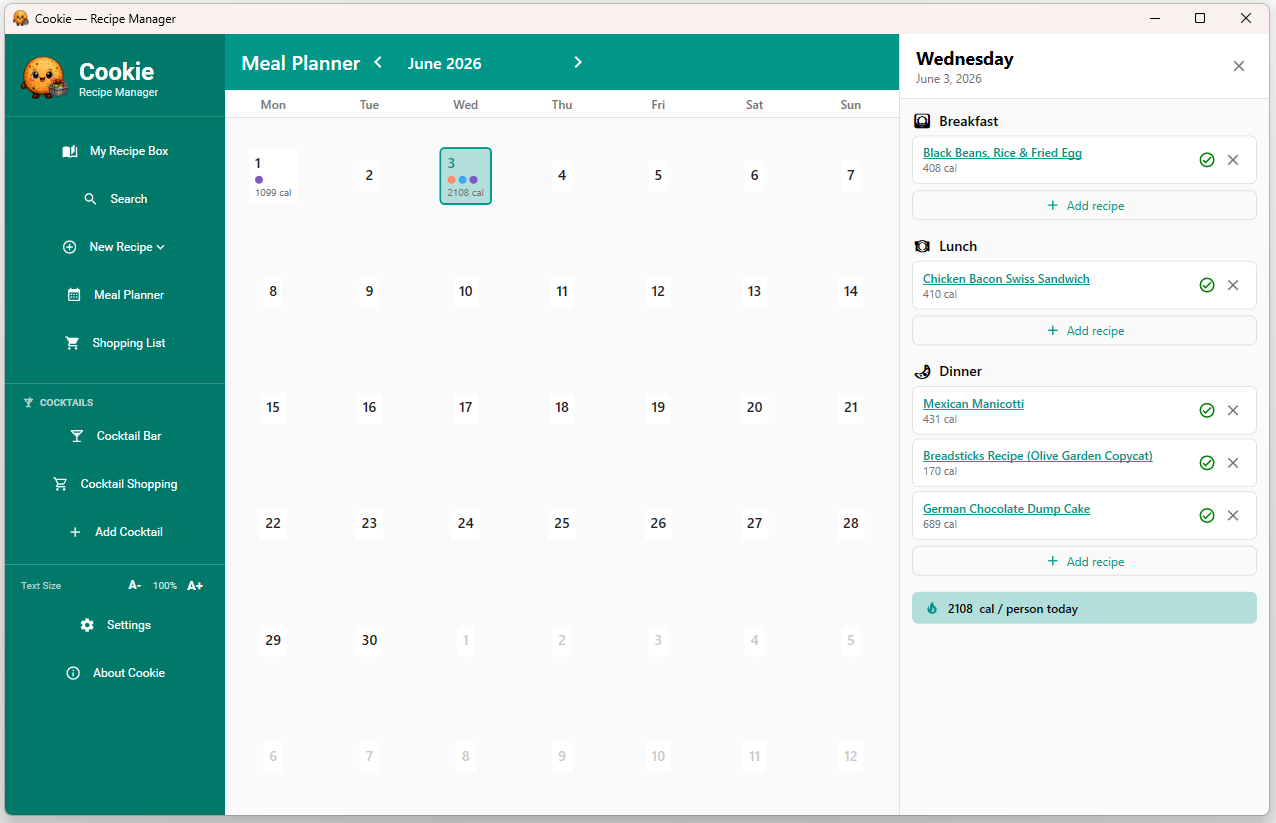Remove Black Beans, Rice & Fried Egg from breakfast
Image resolution: width=1276 pixels, height=823 pixels.
pyautogui.click(x=1233, y=160)
